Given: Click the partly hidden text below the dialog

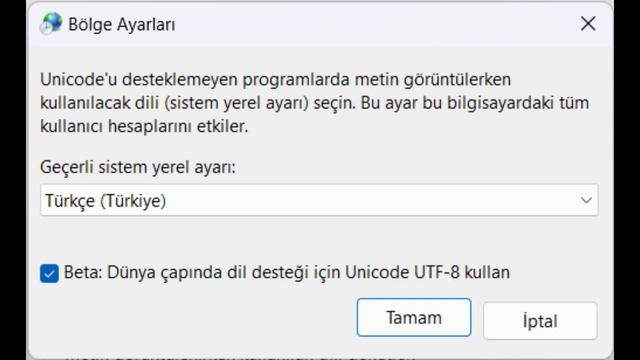Looking at the screenshot, I should point(241,356).
